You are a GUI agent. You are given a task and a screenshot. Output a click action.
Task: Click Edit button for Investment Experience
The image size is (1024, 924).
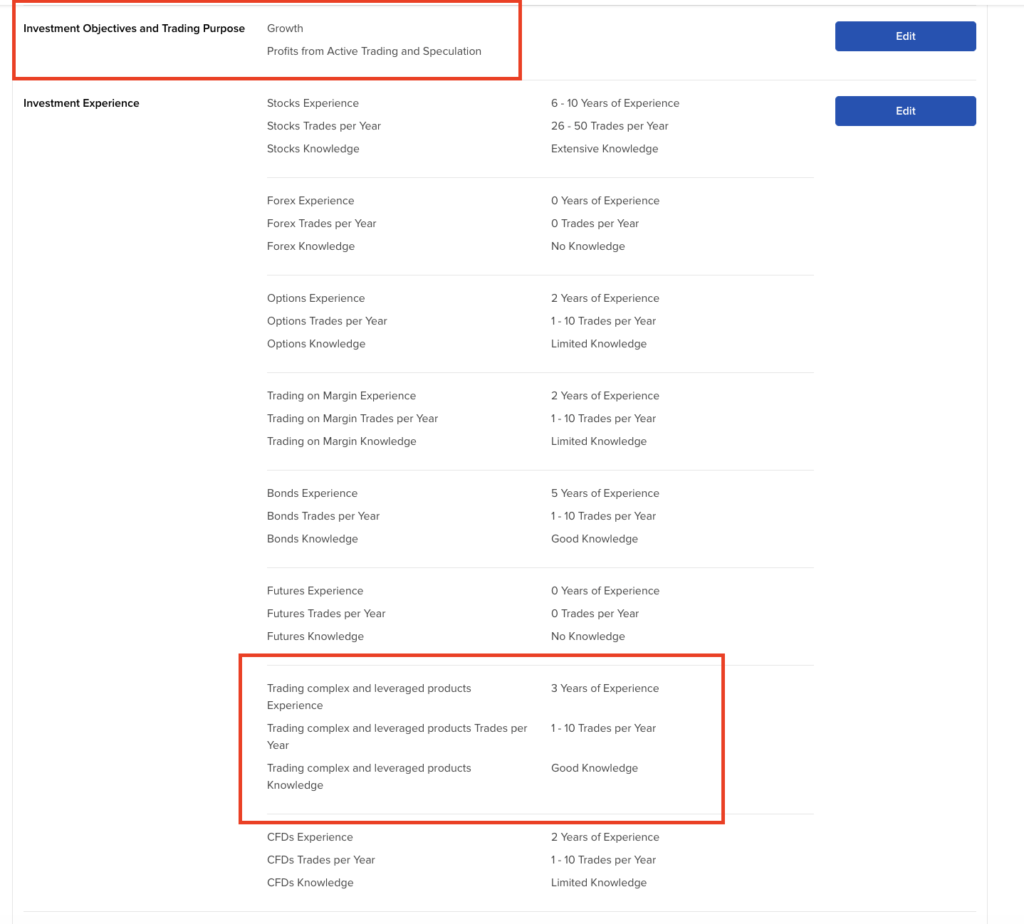tap(905, 111)
